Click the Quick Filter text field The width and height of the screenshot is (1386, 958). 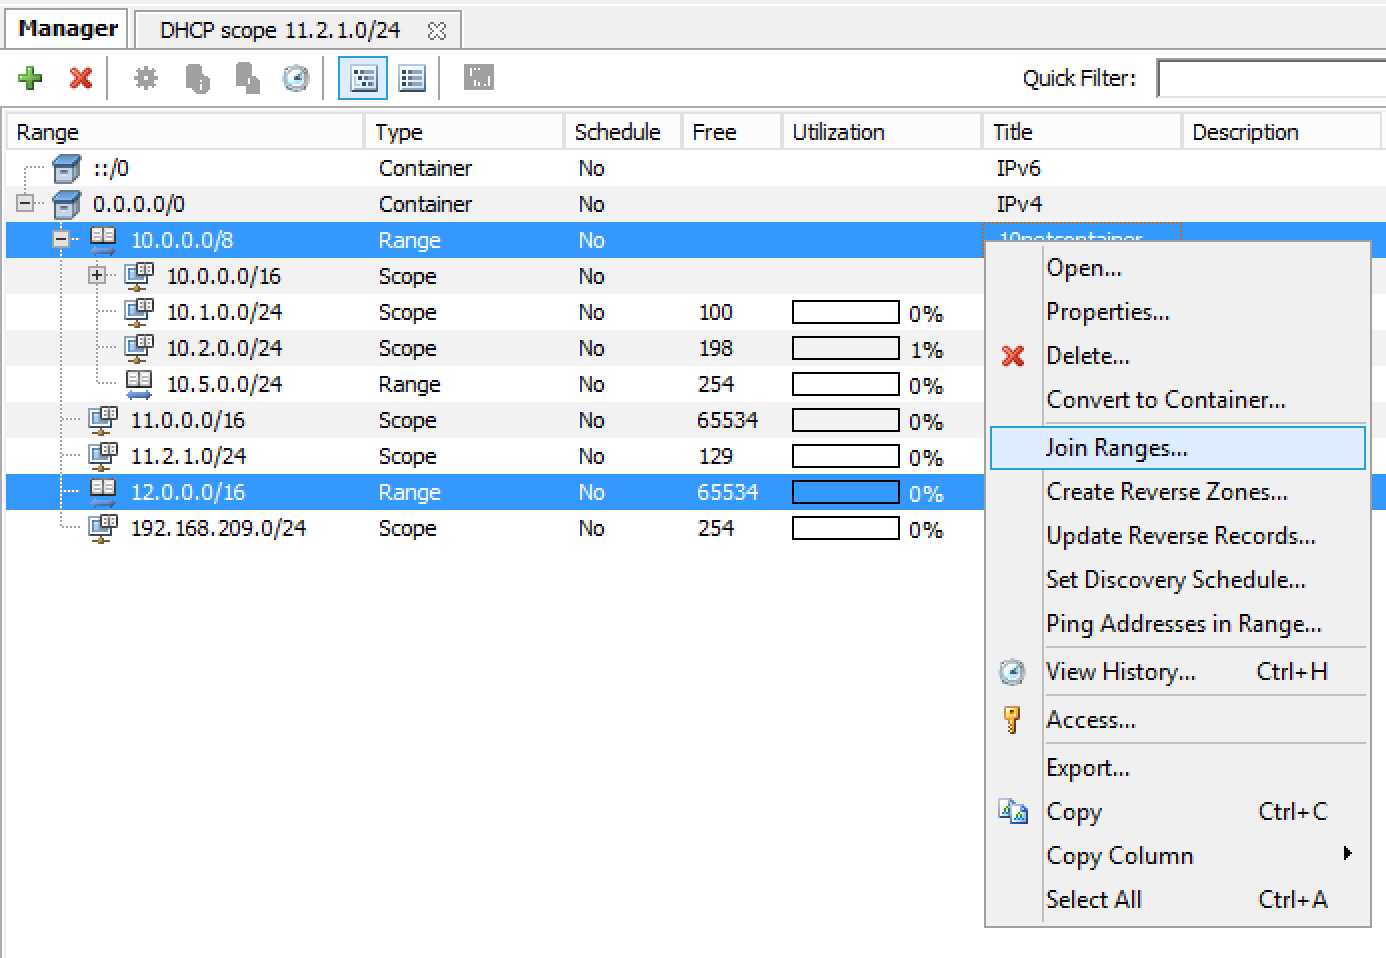coord(1270,78)
